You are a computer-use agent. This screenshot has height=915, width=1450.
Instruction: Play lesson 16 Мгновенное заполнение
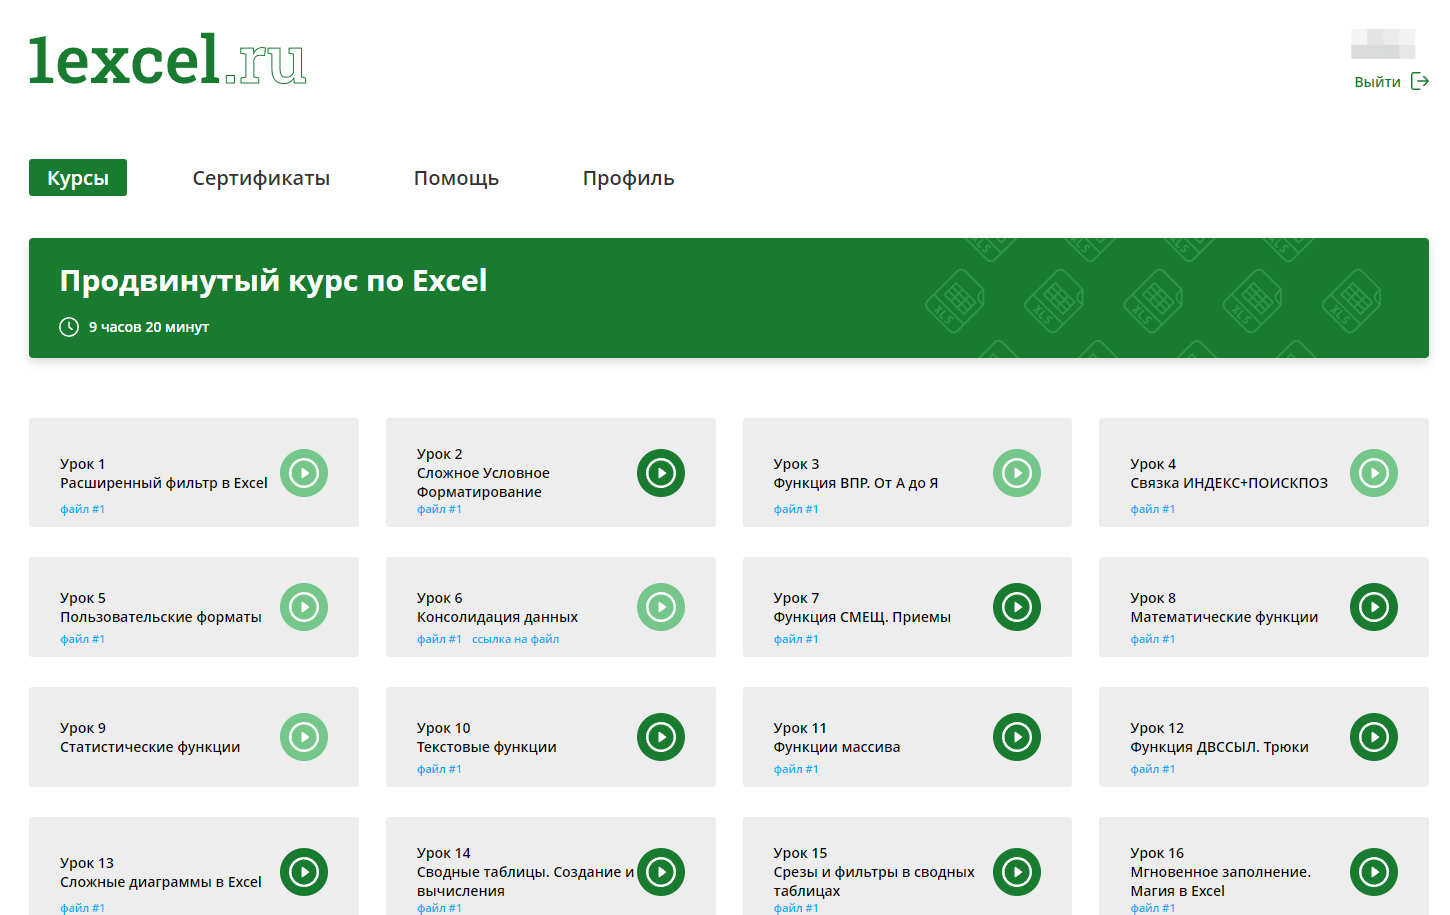pos(1374,872)
